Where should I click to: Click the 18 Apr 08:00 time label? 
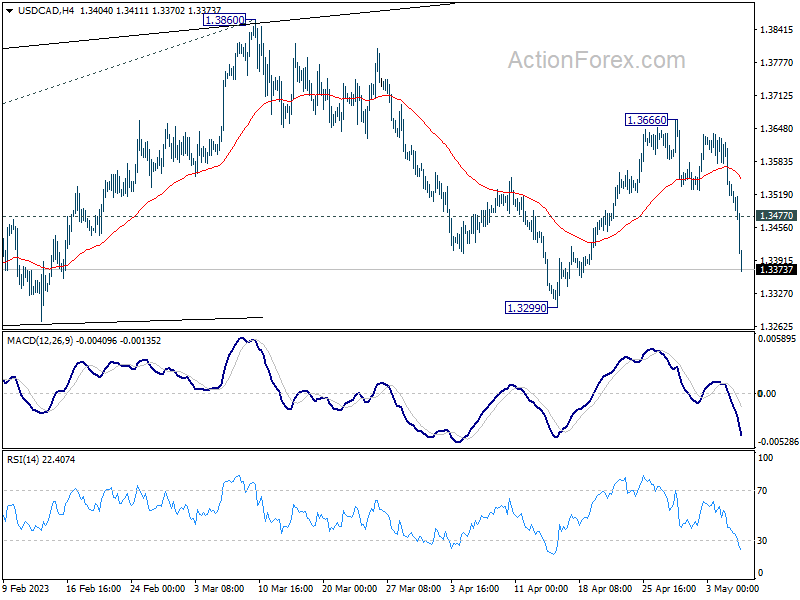click(x=606, y=588)
